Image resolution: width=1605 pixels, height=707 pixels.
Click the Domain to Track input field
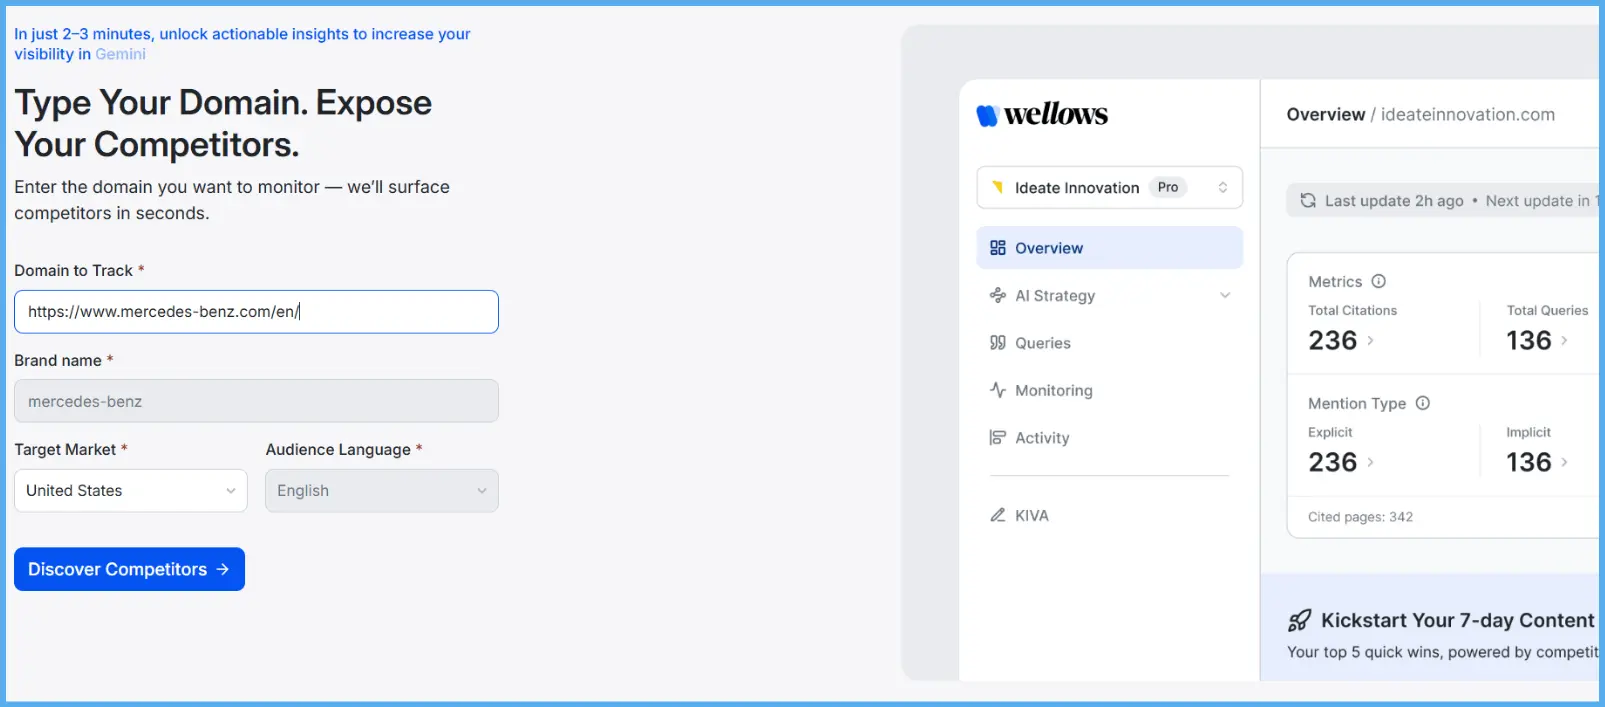(x=256, y=312)
